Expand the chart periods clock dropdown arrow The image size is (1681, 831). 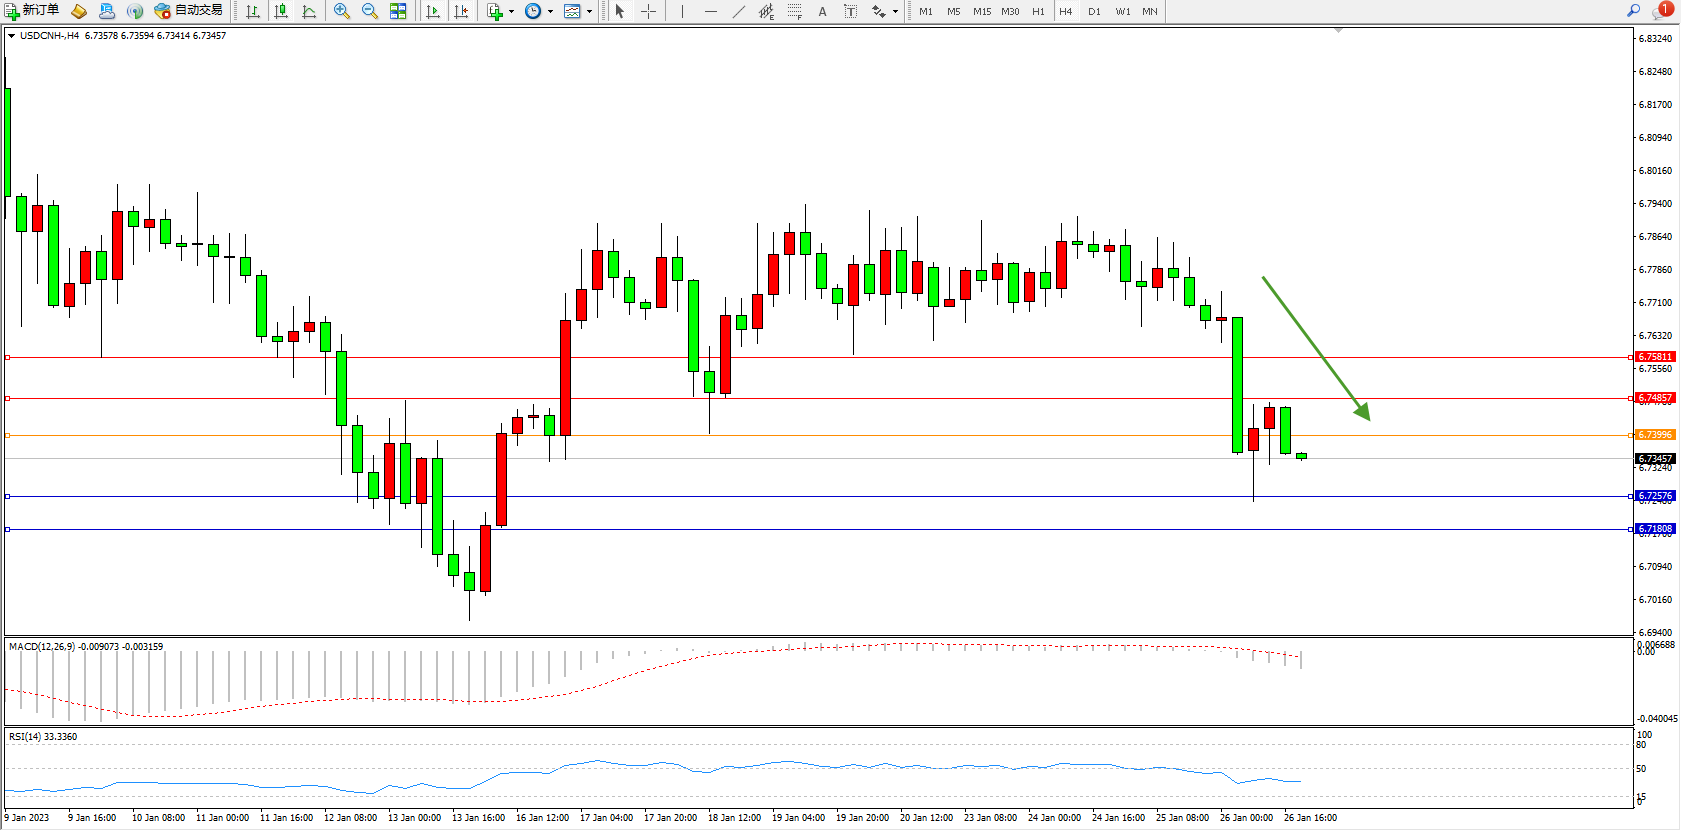550,12
